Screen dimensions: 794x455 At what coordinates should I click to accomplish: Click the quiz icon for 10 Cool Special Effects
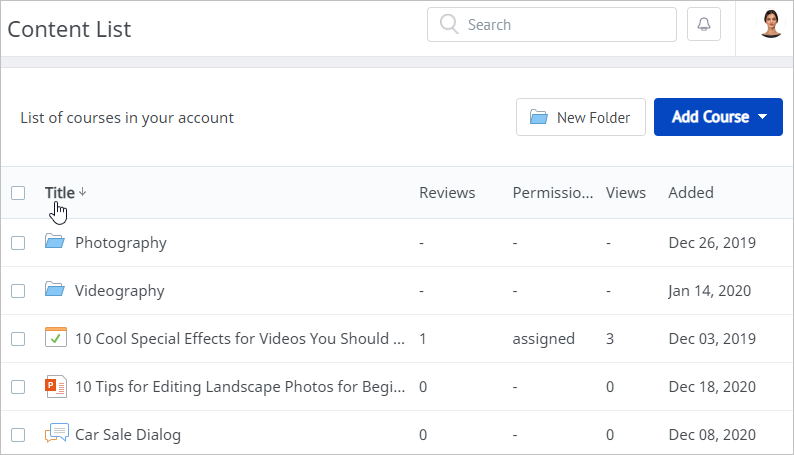[56, 338]
